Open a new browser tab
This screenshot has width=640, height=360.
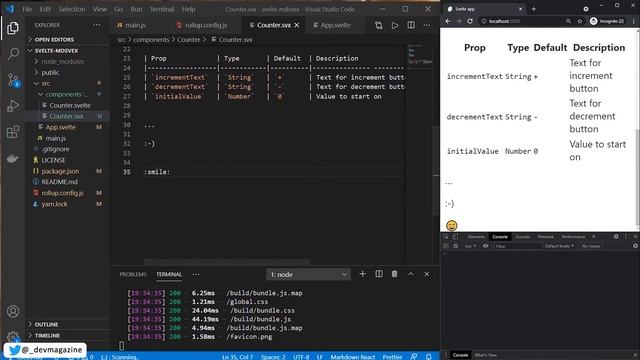tap(533, 9)
